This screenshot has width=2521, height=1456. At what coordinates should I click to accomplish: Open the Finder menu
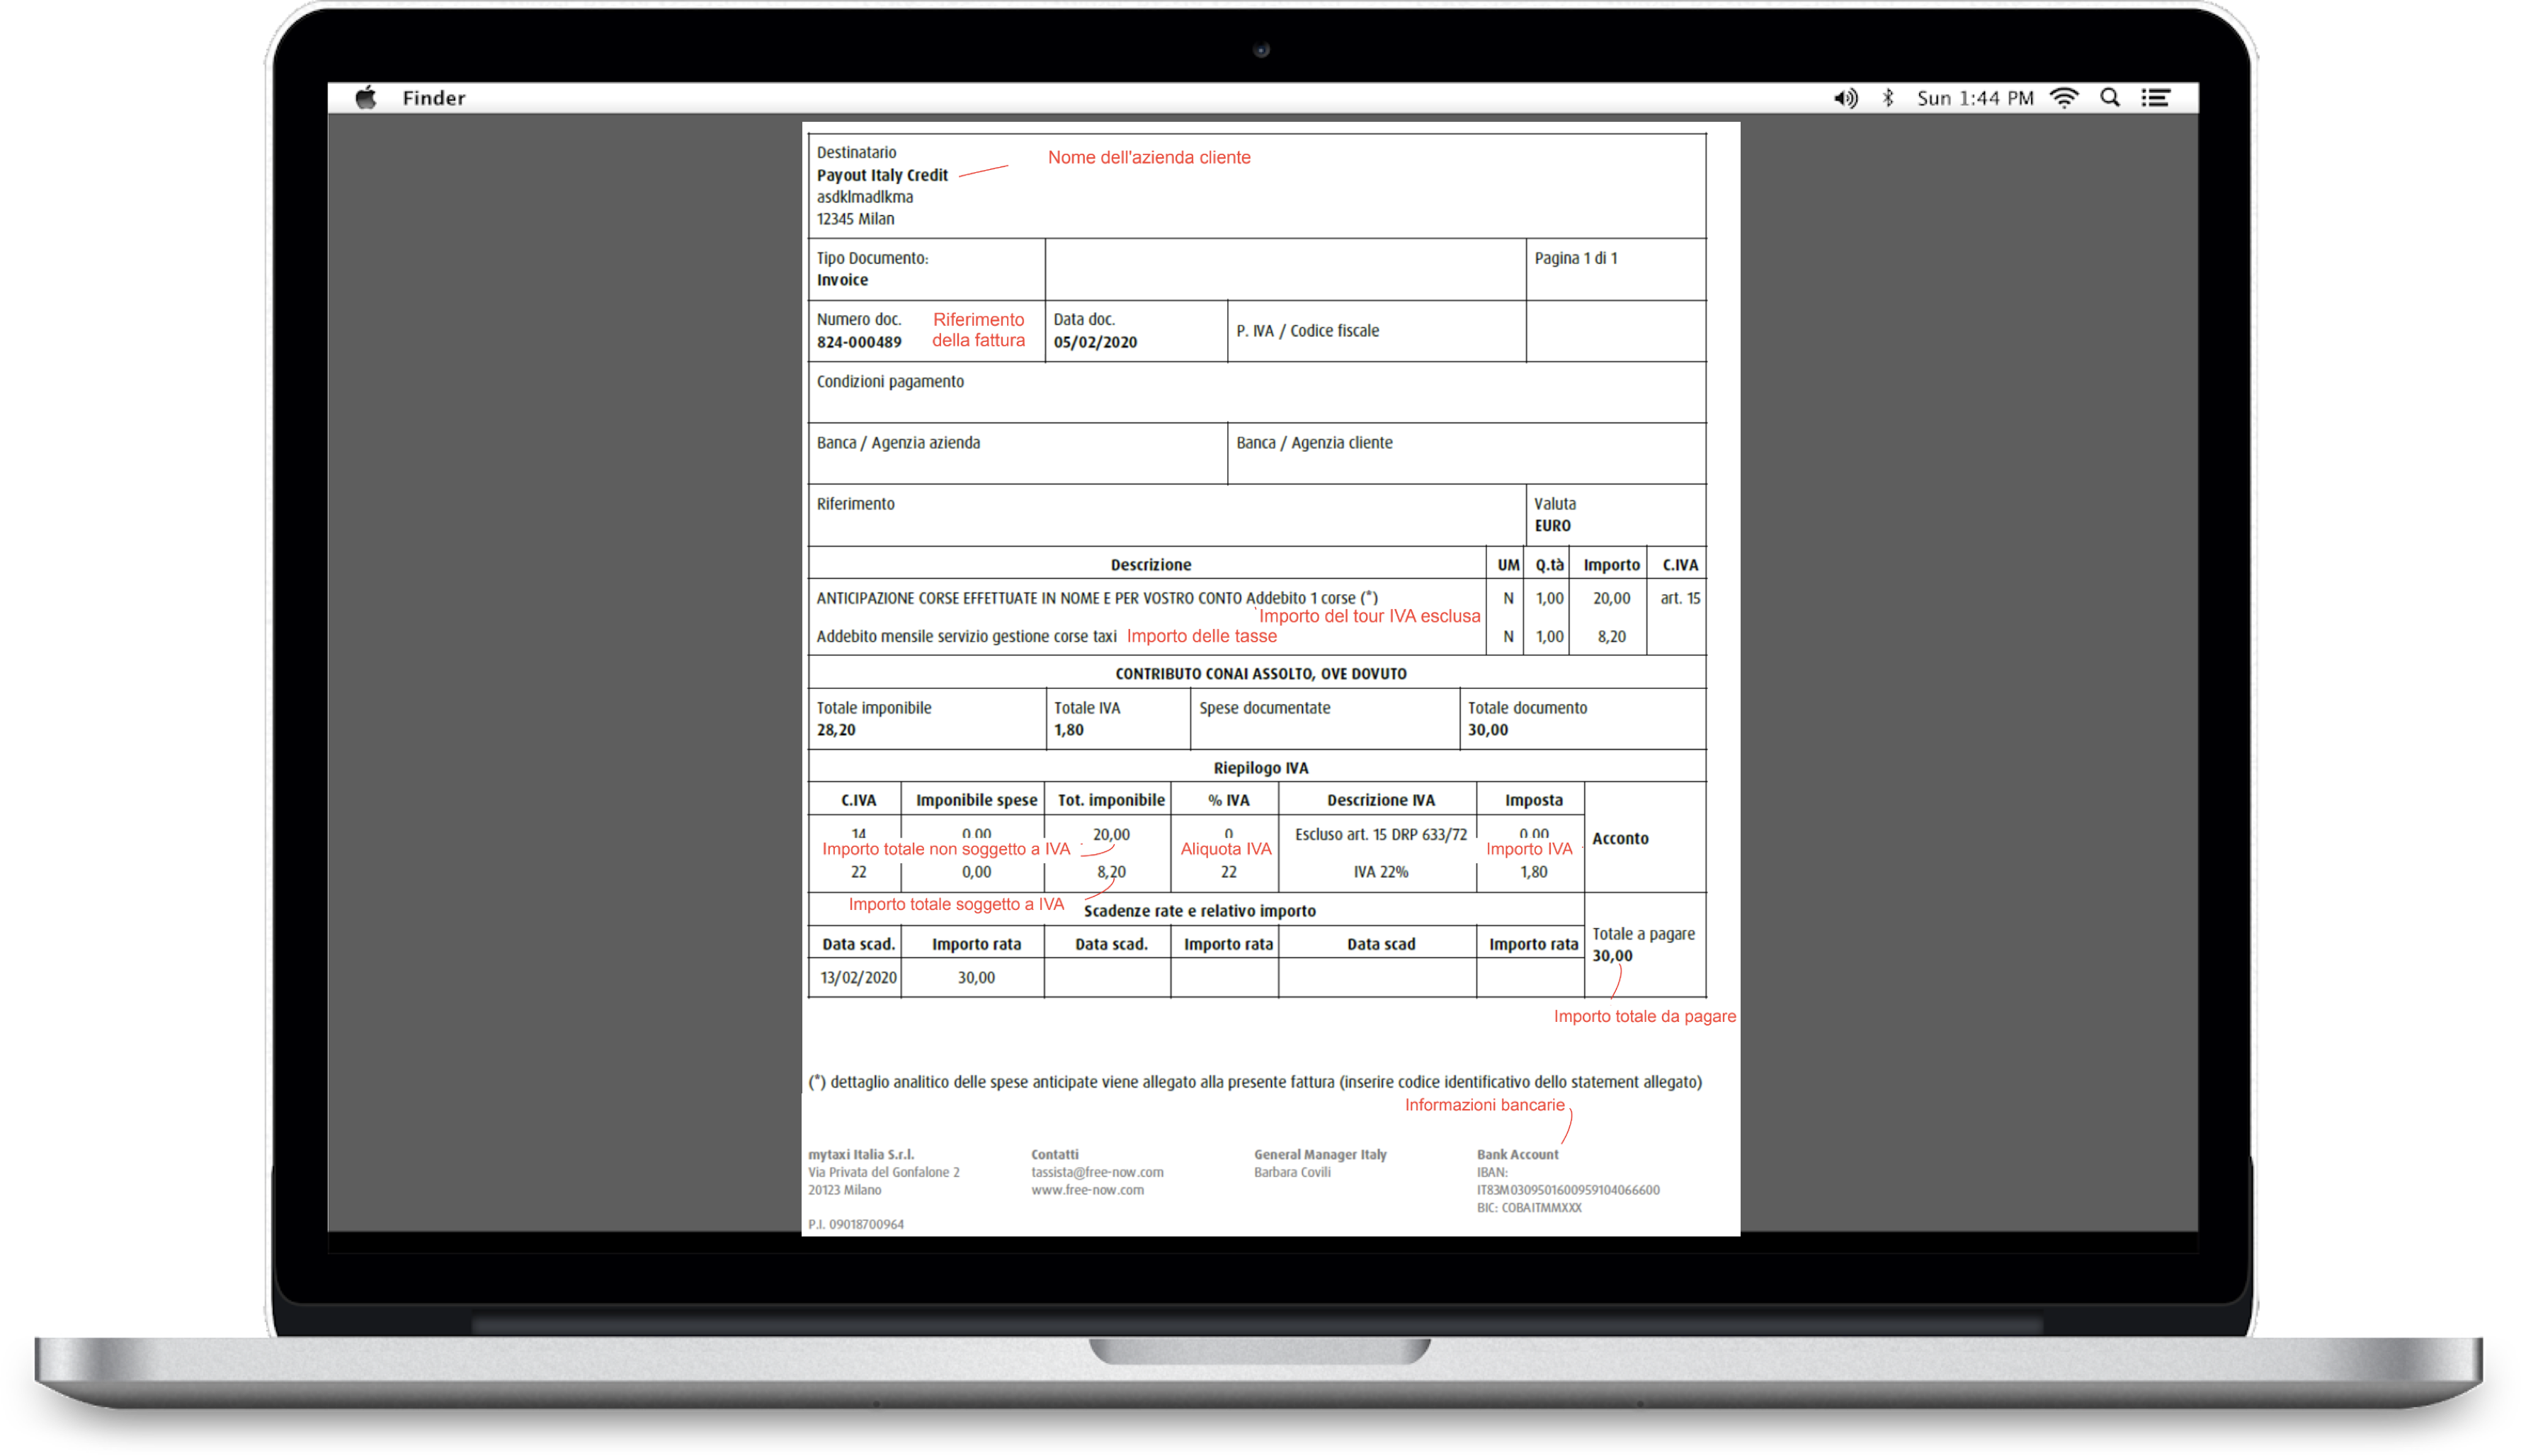(434, 98)
